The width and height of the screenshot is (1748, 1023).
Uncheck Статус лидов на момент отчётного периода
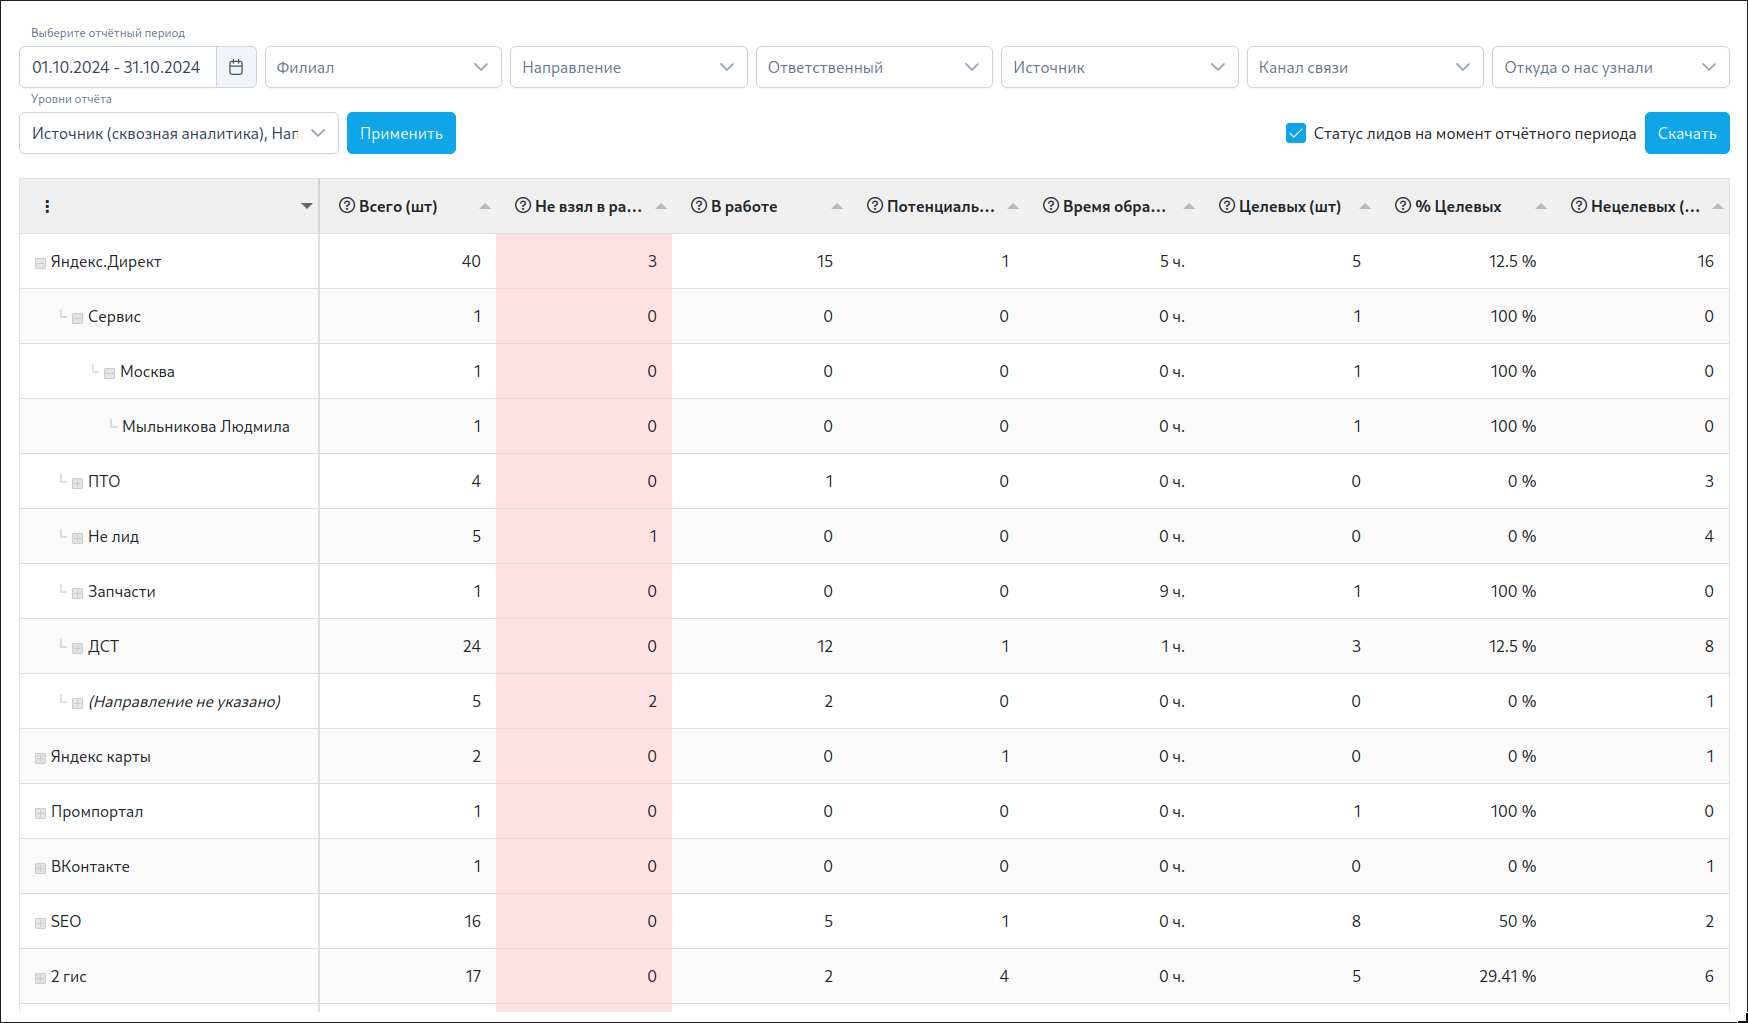(1296, 133)
